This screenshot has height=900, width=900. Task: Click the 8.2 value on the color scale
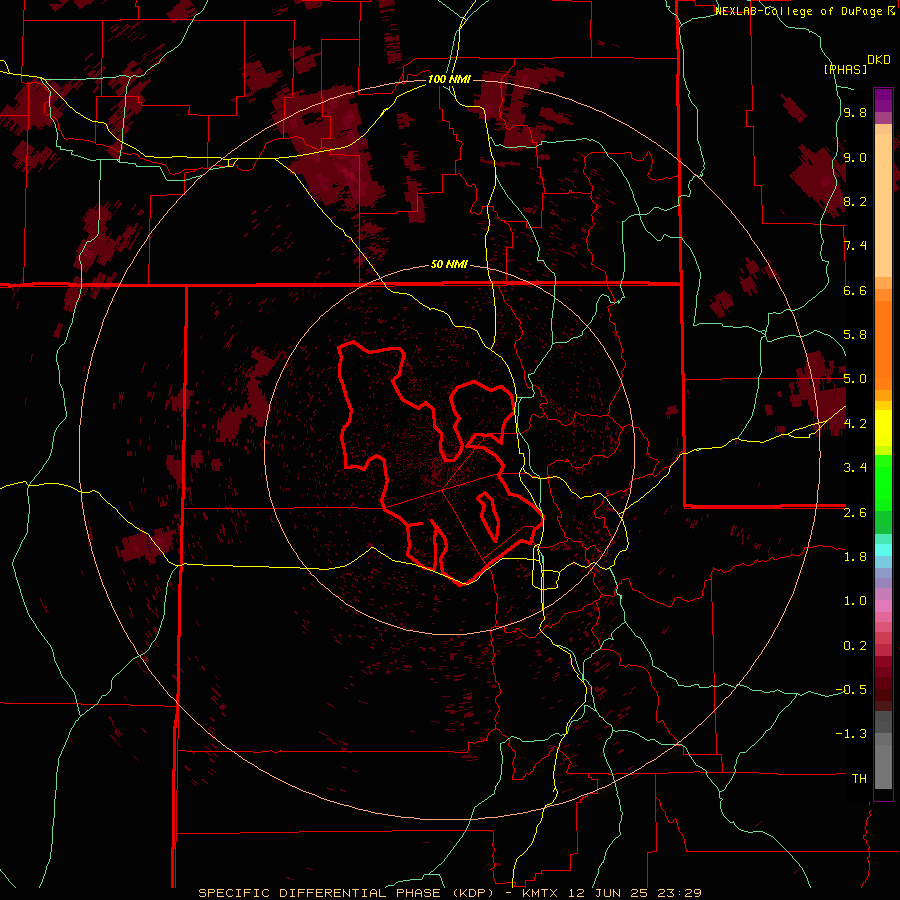(855, 202)
